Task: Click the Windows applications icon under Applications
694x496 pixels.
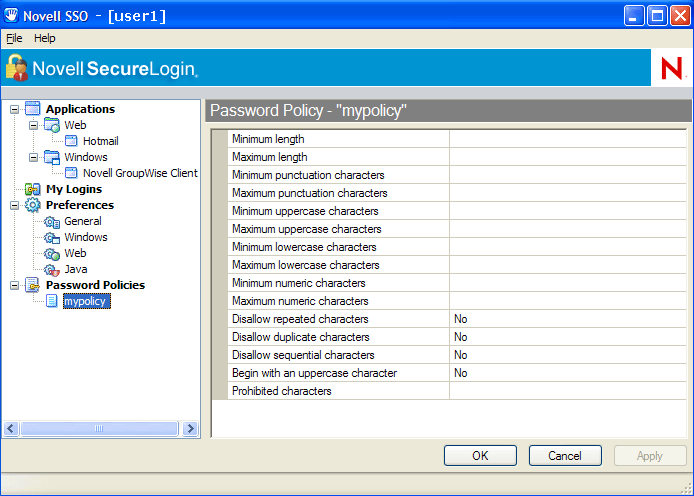Action: click(x=52, y=157)
